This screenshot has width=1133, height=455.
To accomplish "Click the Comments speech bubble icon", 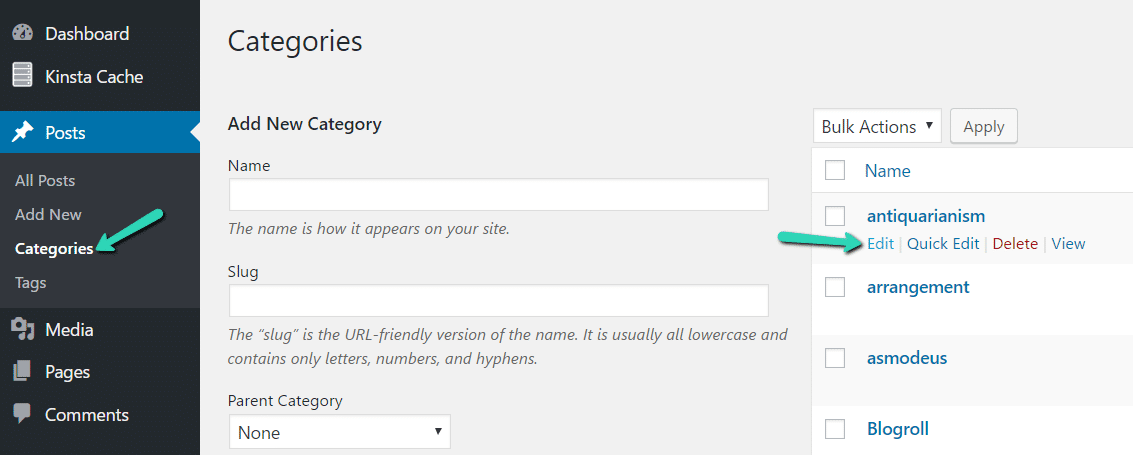I will pos(22,414).
